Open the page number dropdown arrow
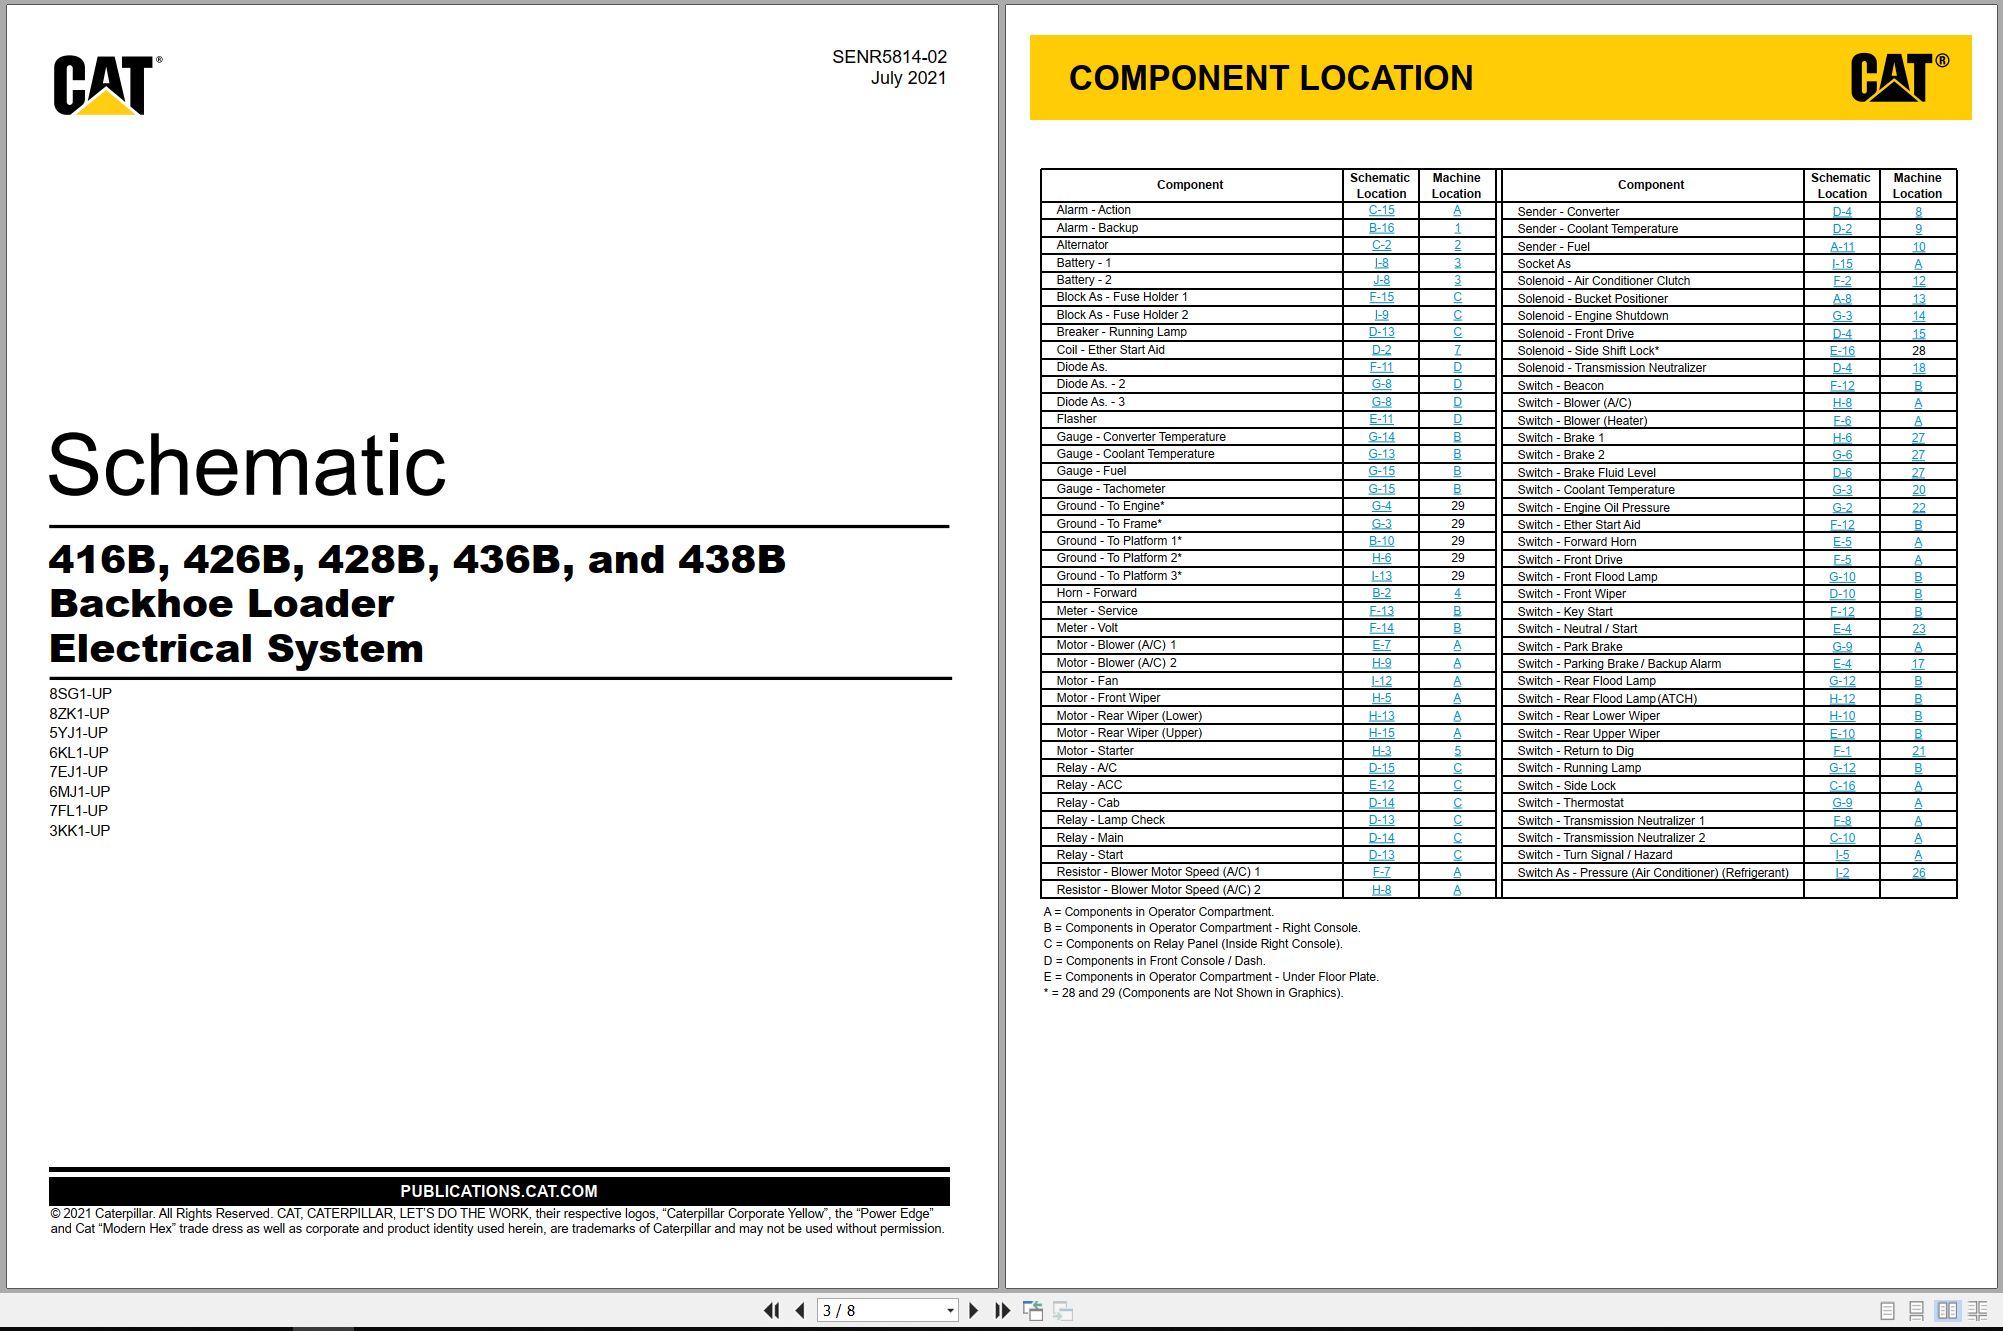Viewport: 2003px width, 1331px height. [950, 1310]
